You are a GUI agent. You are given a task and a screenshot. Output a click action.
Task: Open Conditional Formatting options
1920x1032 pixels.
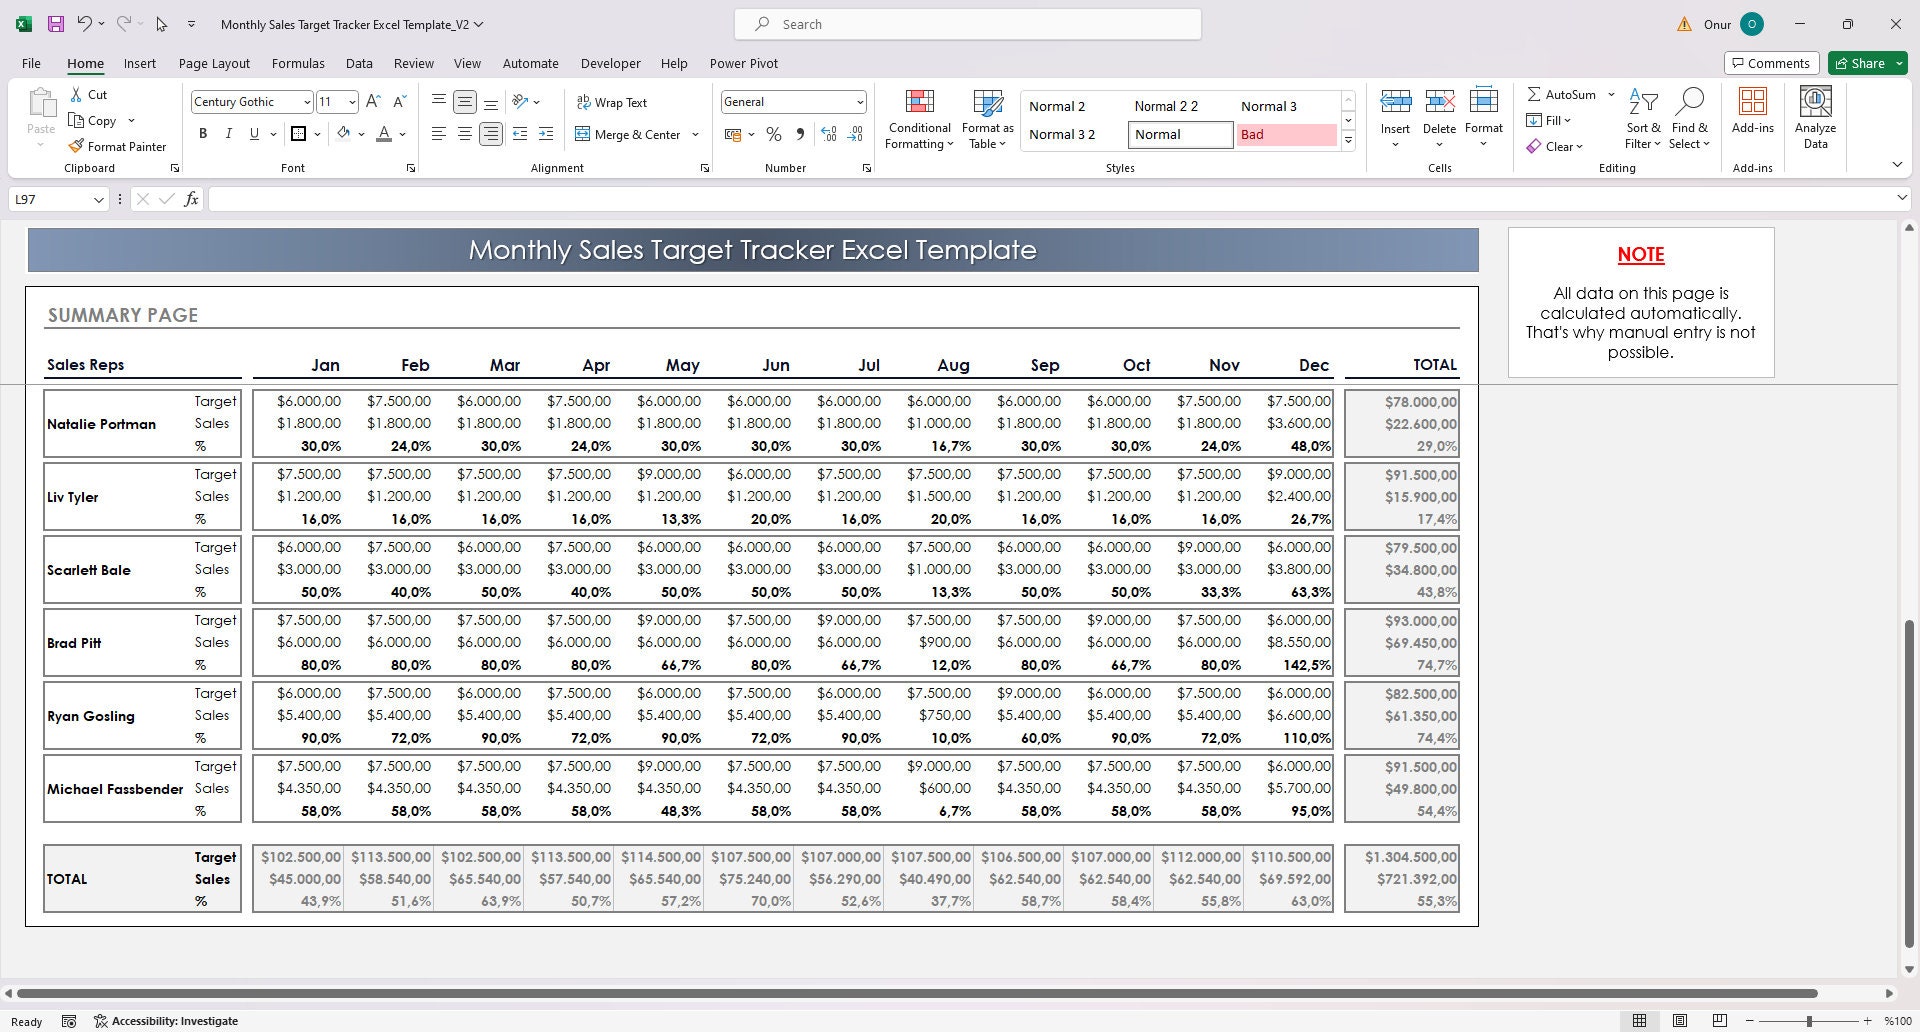pyautogui.click(x=918, y=117)
